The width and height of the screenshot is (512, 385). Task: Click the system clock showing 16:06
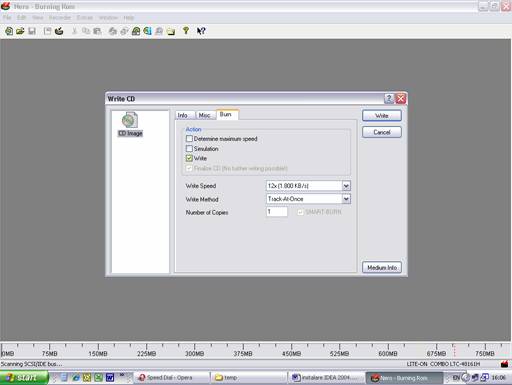point(499,378)
